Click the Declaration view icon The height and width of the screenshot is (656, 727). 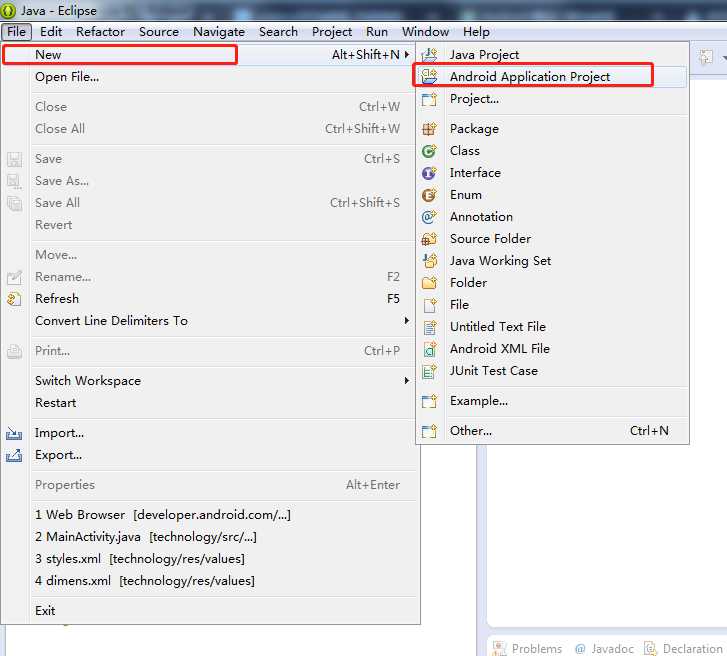point(650,648)
